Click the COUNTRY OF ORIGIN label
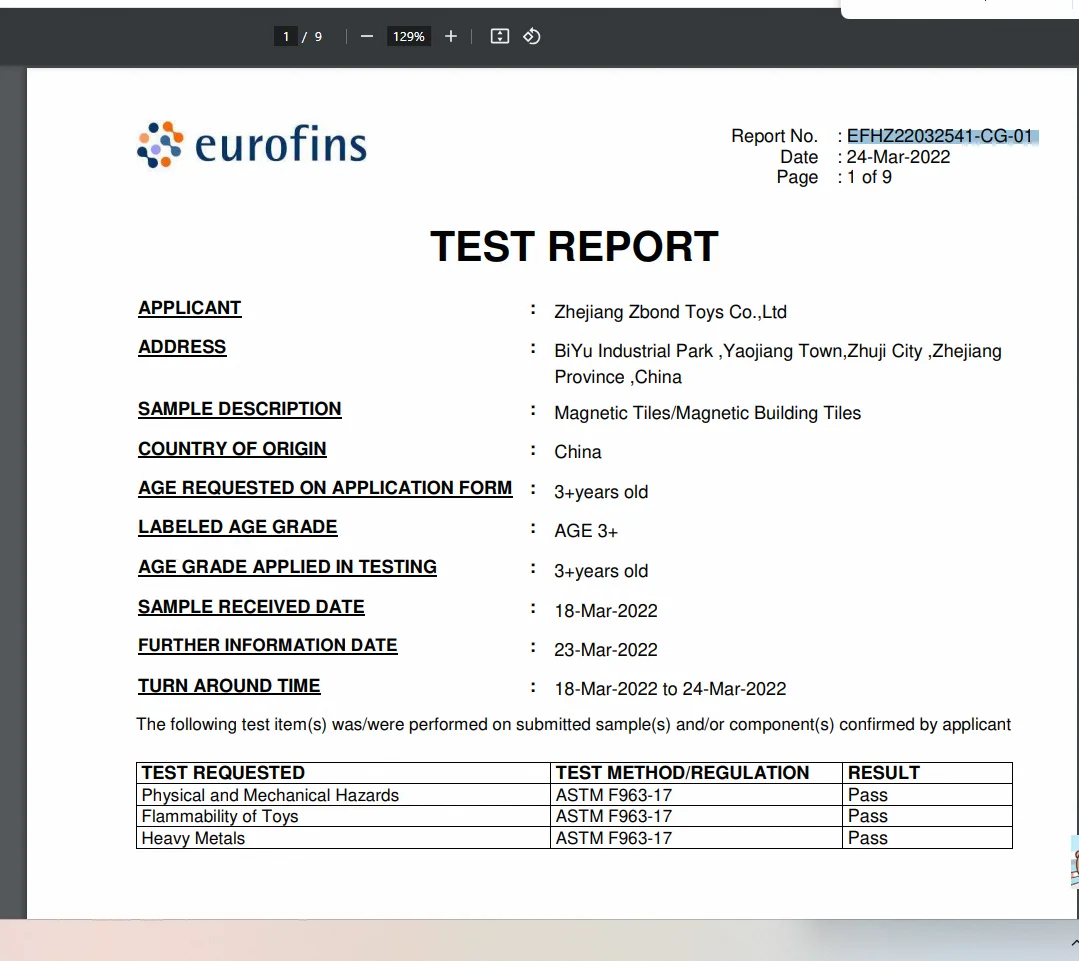Image resolution: width=1079 pixels, height=961 pixels. [x=232, y=449]
